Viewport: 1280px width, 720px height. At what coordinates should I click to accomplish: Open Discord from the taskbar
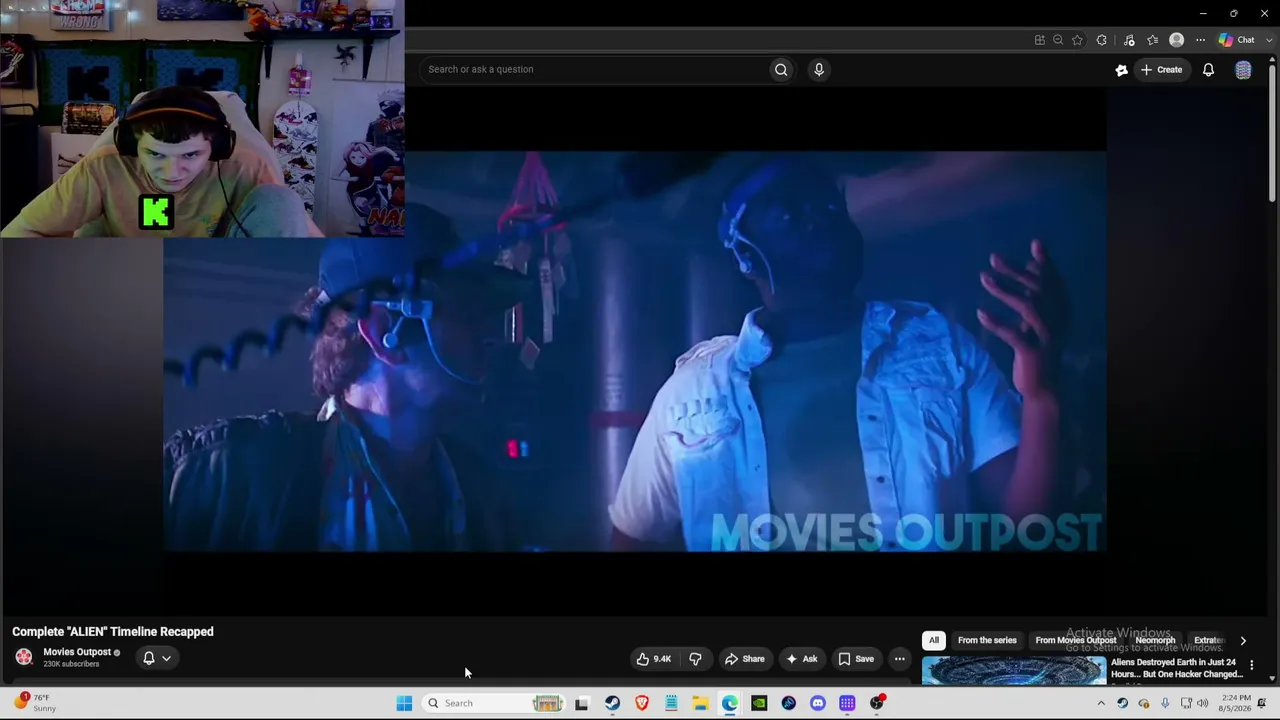(x=818, y=703)
